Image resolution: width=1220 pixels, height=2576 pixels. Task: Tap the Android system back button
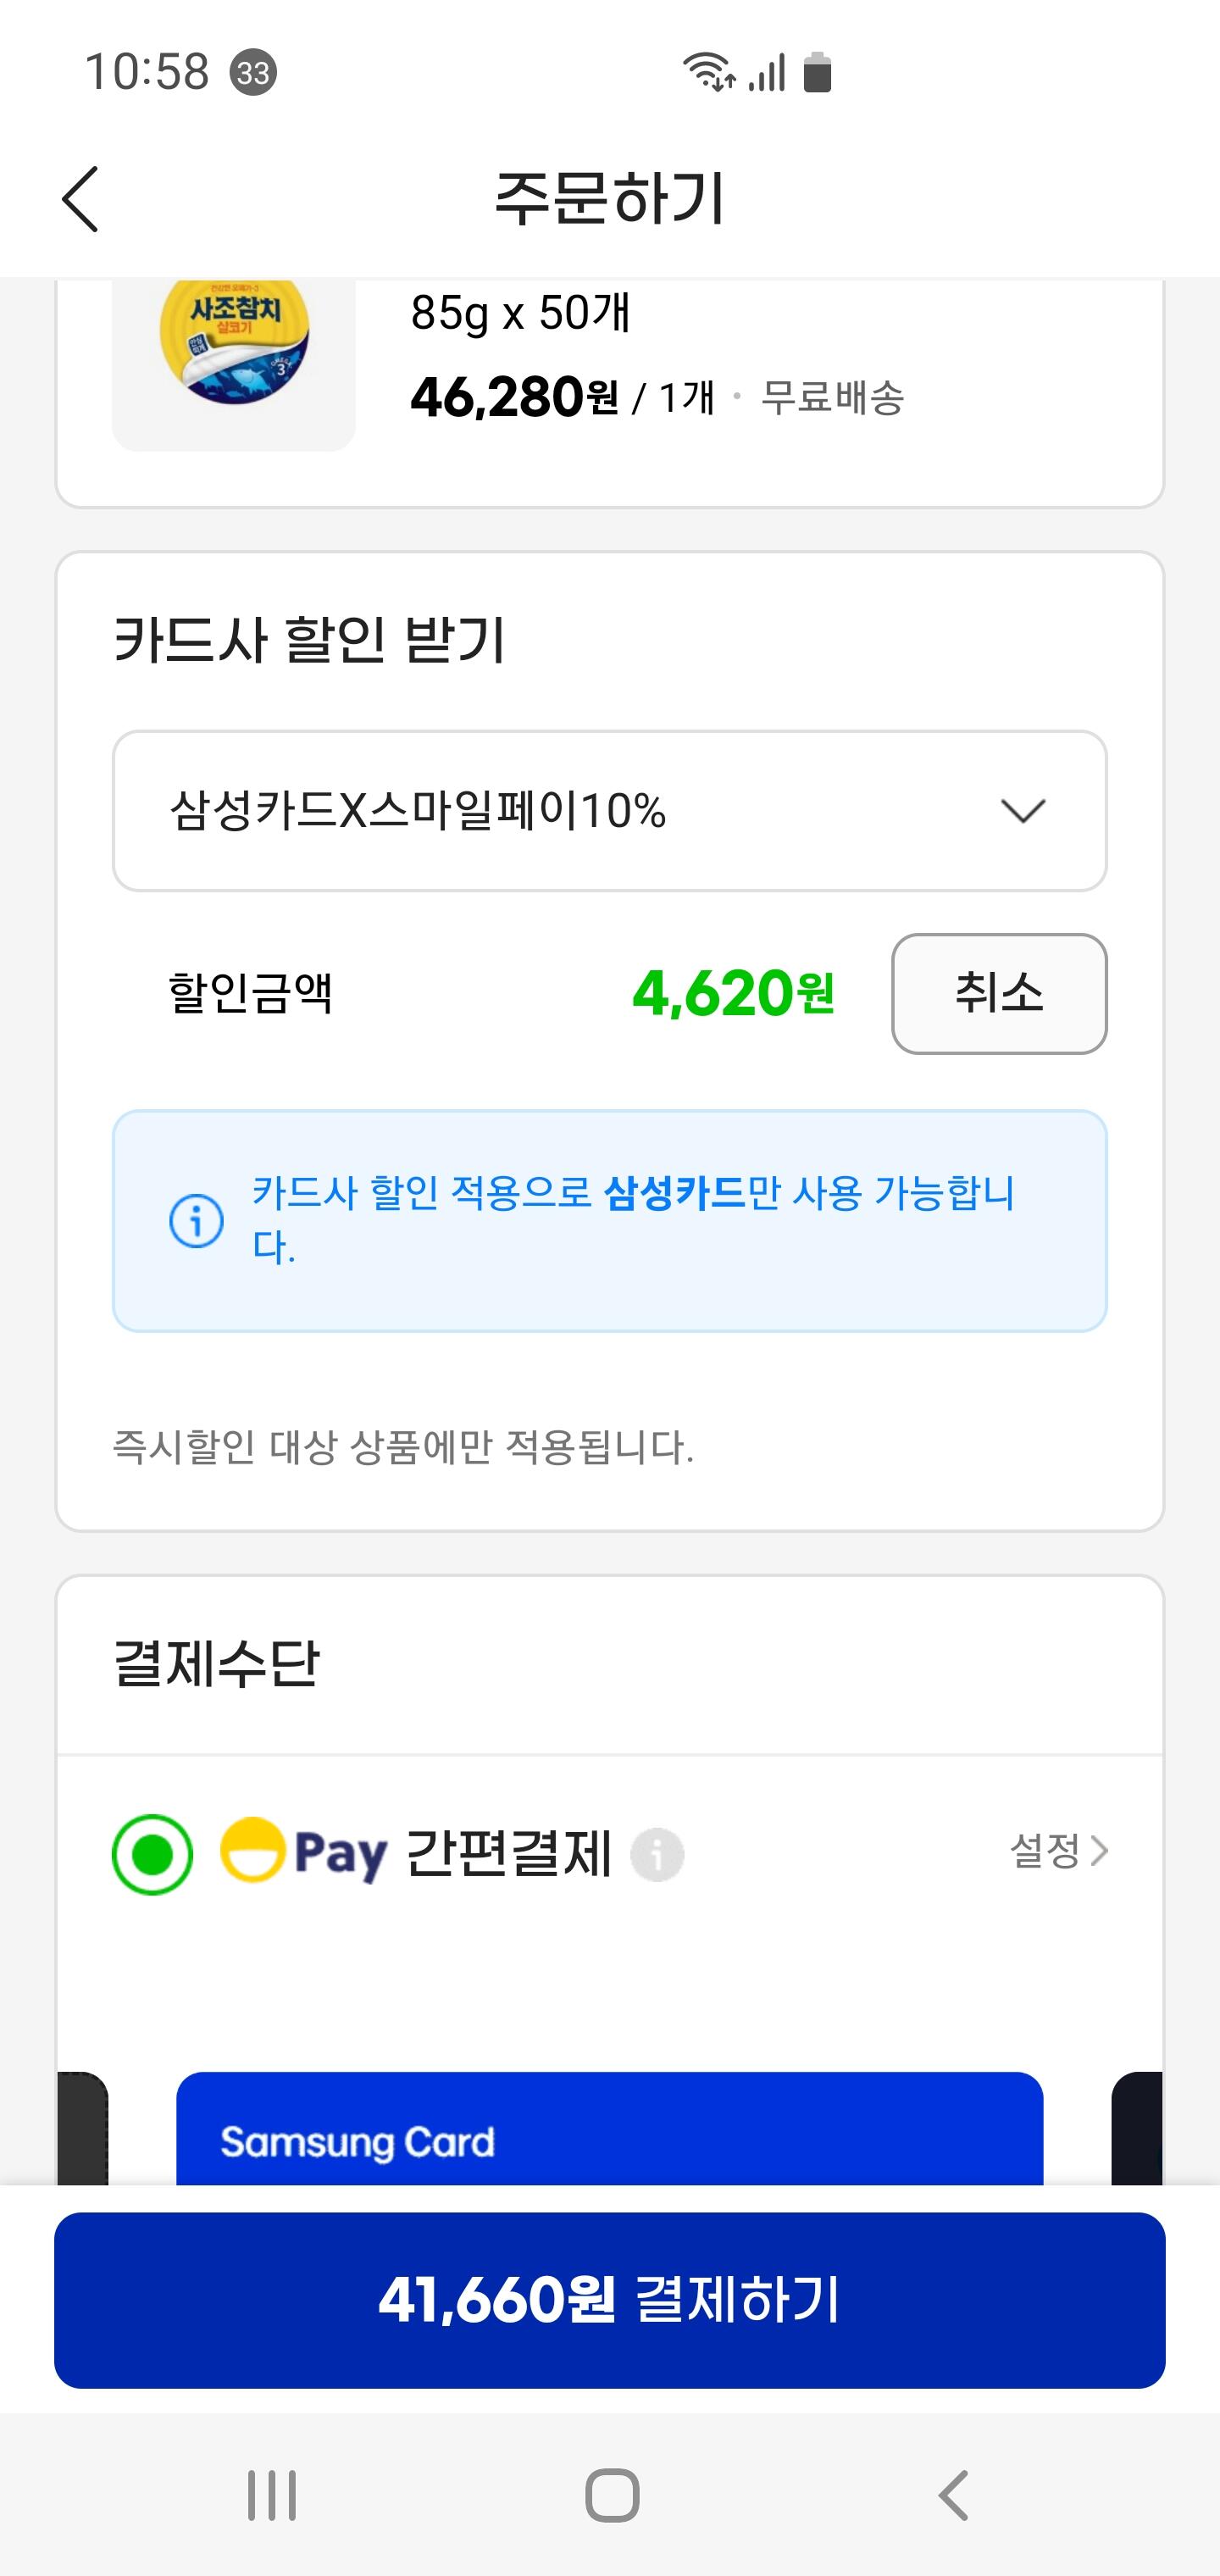pos(953,2495)
